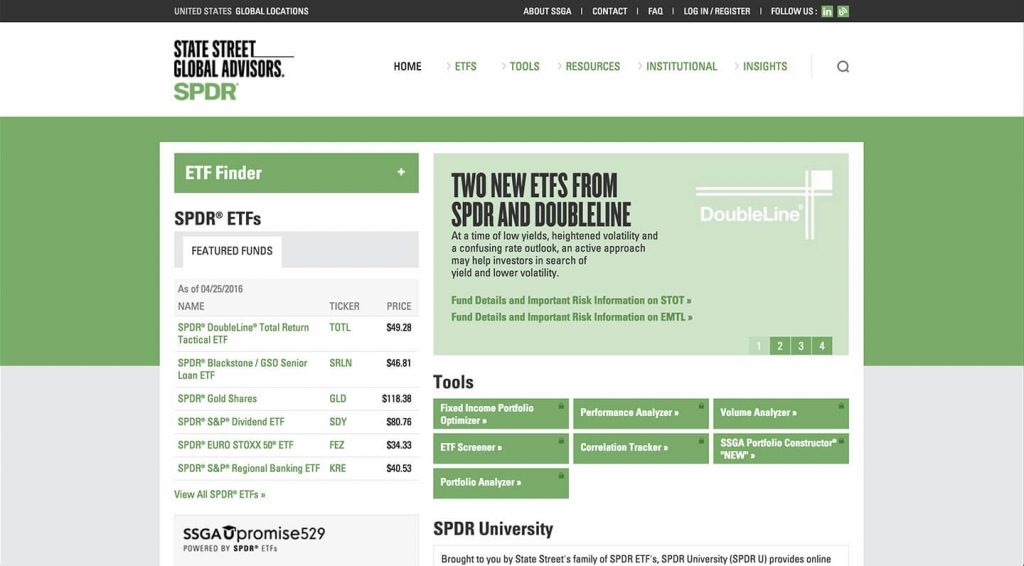Click State Street Global Advisors SPDR logo
Image resolution: width=1024 pixels, height=566 pixels.
point(233,70)
